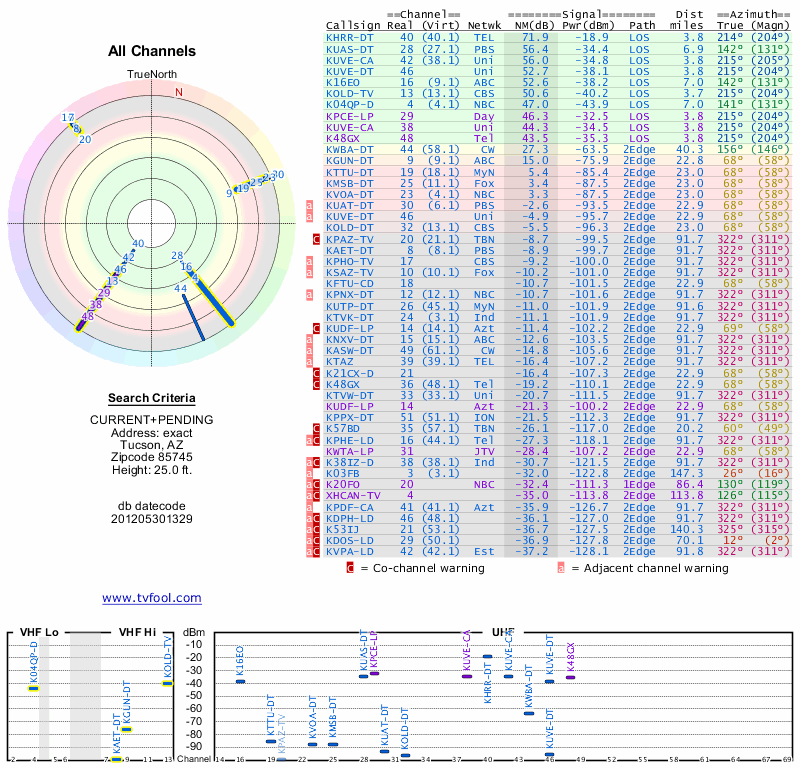Open the www.tvfool.com link

(152, 598)
